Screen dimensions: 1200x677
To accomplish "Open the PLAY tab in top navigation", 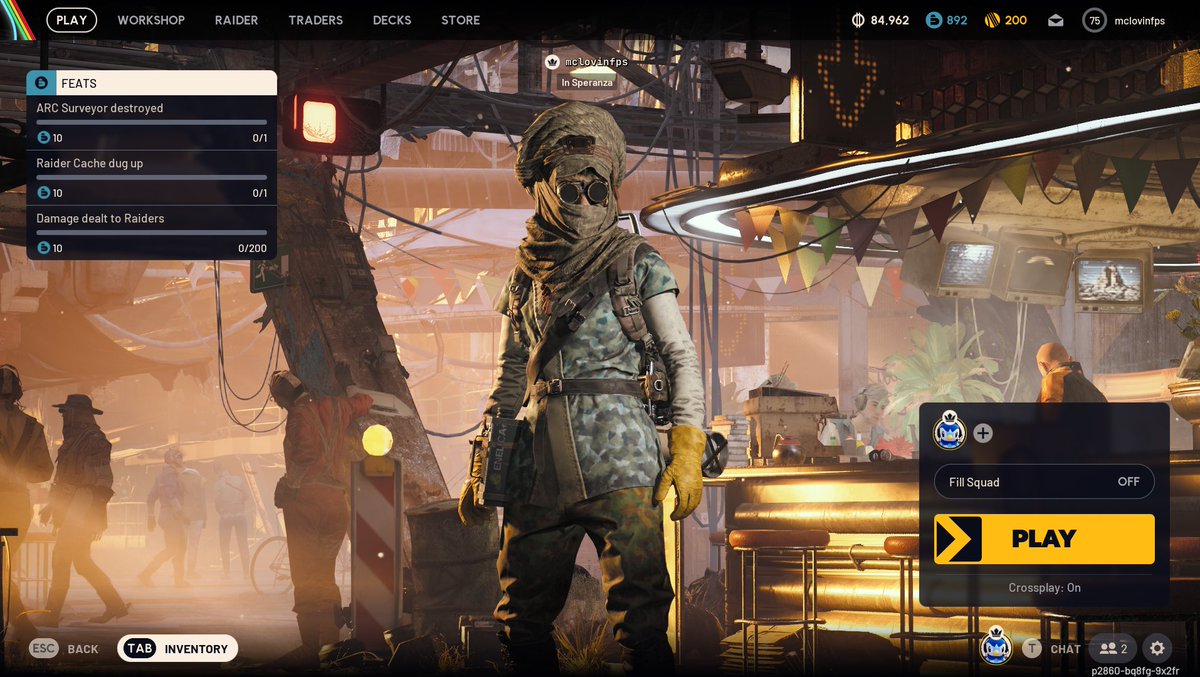I will point(72,20).
